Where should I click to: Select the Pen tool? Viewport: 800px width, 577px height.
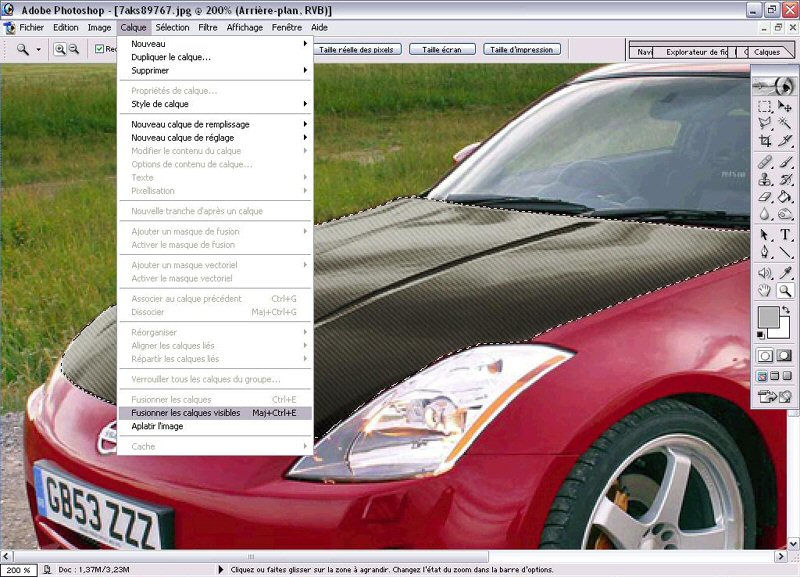tap(764, 252)
